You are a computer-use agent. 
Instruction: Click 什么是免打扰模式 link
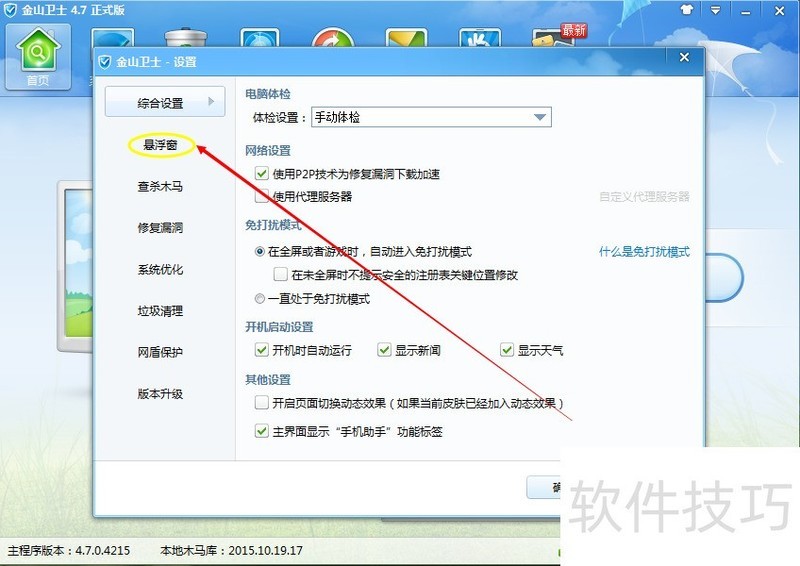[x=644, y=252]
